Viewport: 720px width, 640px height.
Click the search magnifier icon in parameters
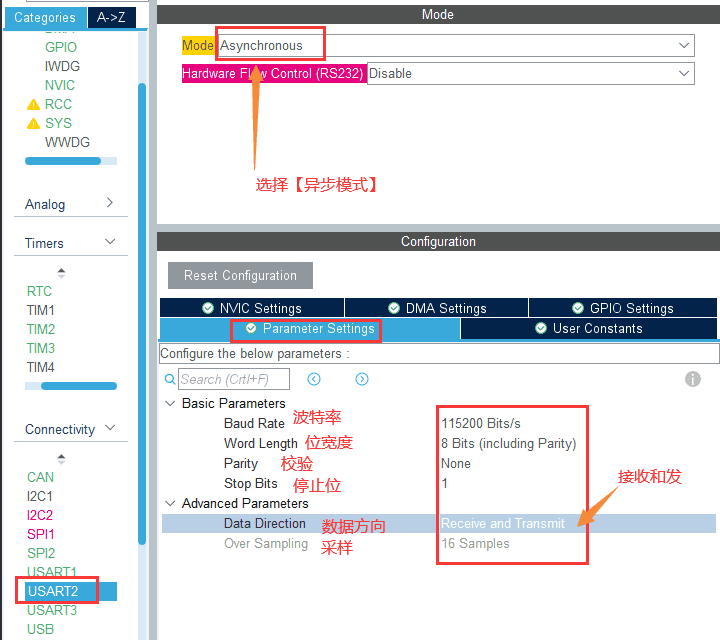point(170,380)
